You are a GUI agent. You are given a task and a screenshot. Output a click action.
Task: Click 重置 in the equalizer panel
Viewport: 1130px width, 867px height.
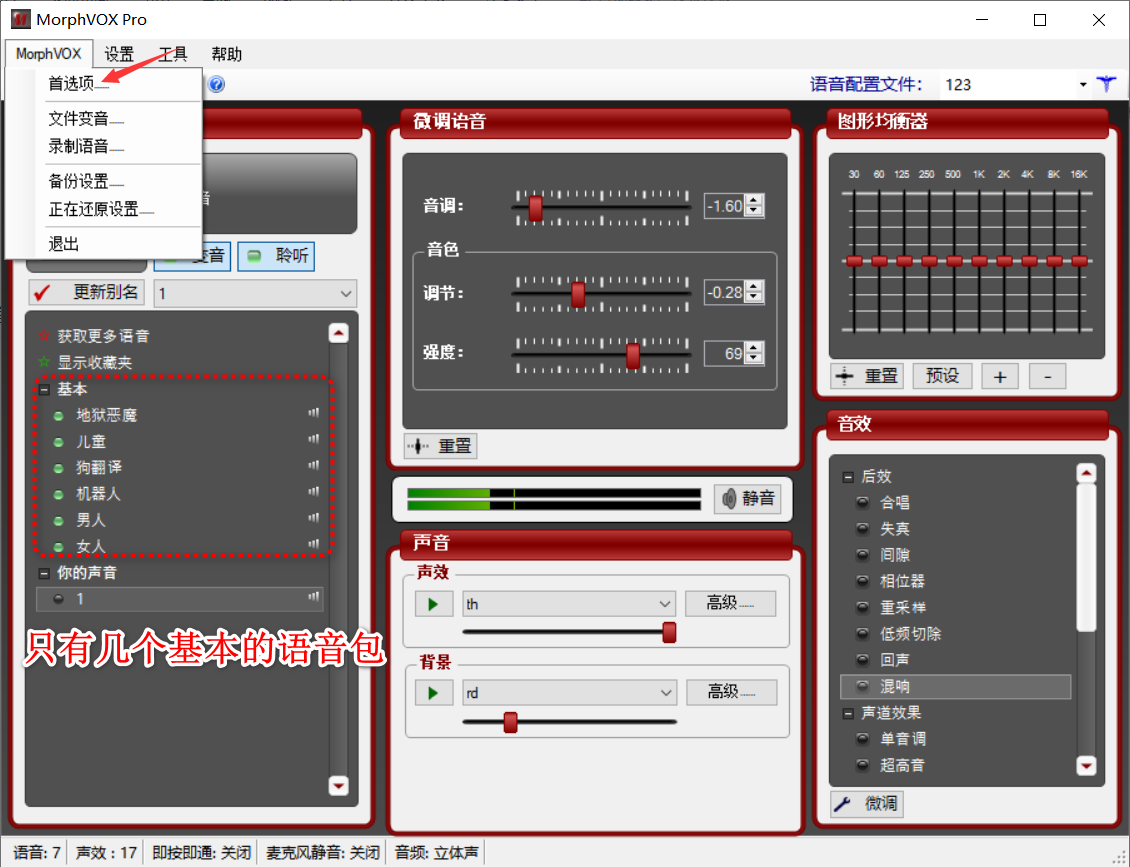[x=867, y=376]
